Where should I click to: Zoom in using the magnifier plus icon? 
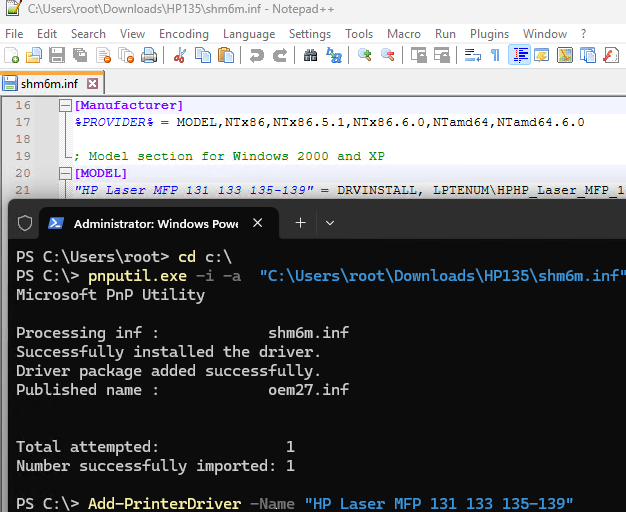coord(366,56)
